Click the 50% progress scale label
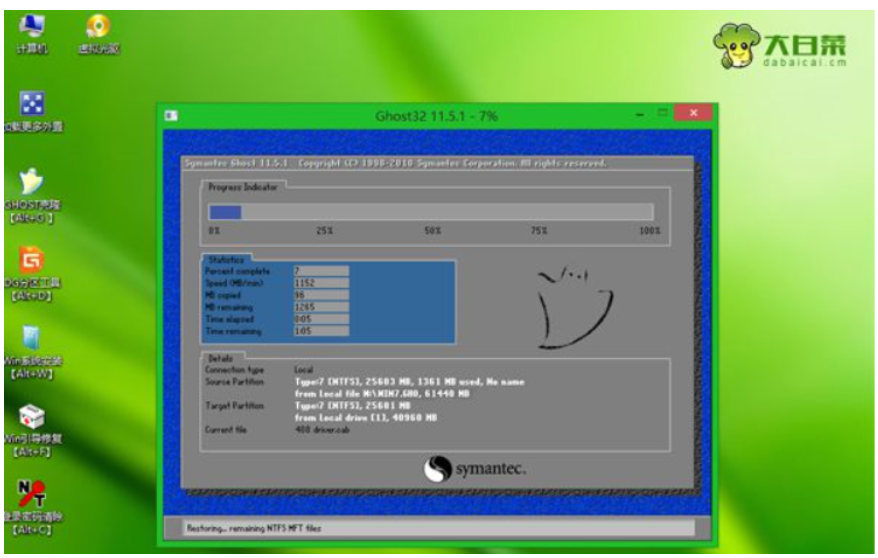878x558 pixels. click(x=432, y=231)
